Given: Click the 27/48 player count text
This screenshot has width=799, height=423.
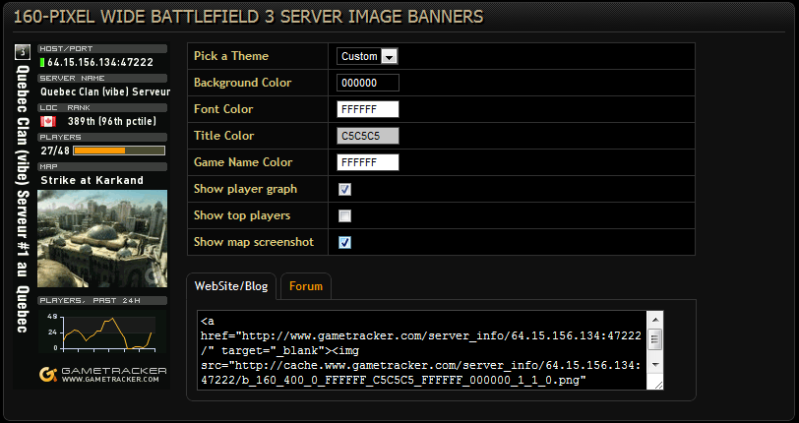Looking at the screenshot, I should tap(55, 151).
